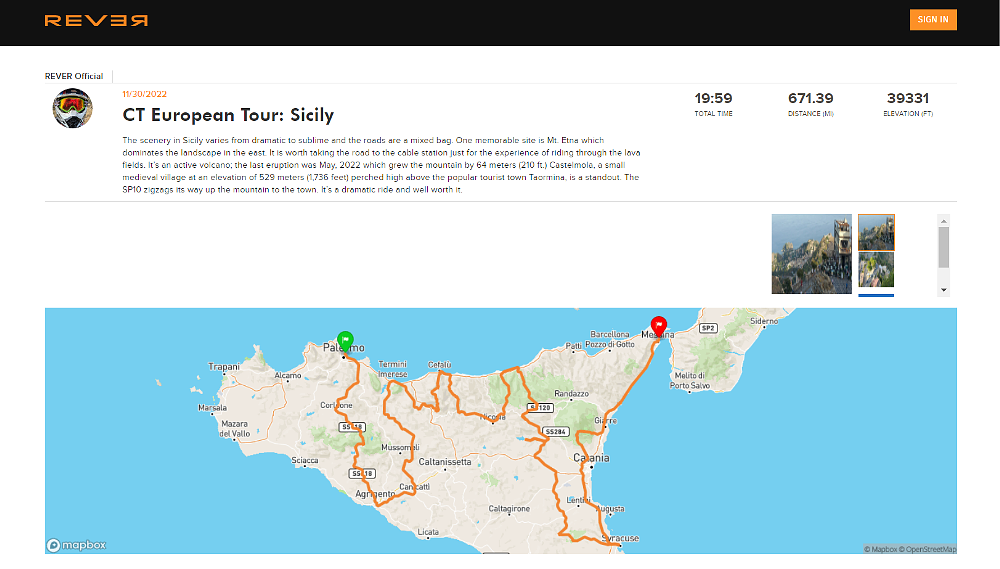
Task: Click the SIGN IN button
Action: [x=932, y=20]
